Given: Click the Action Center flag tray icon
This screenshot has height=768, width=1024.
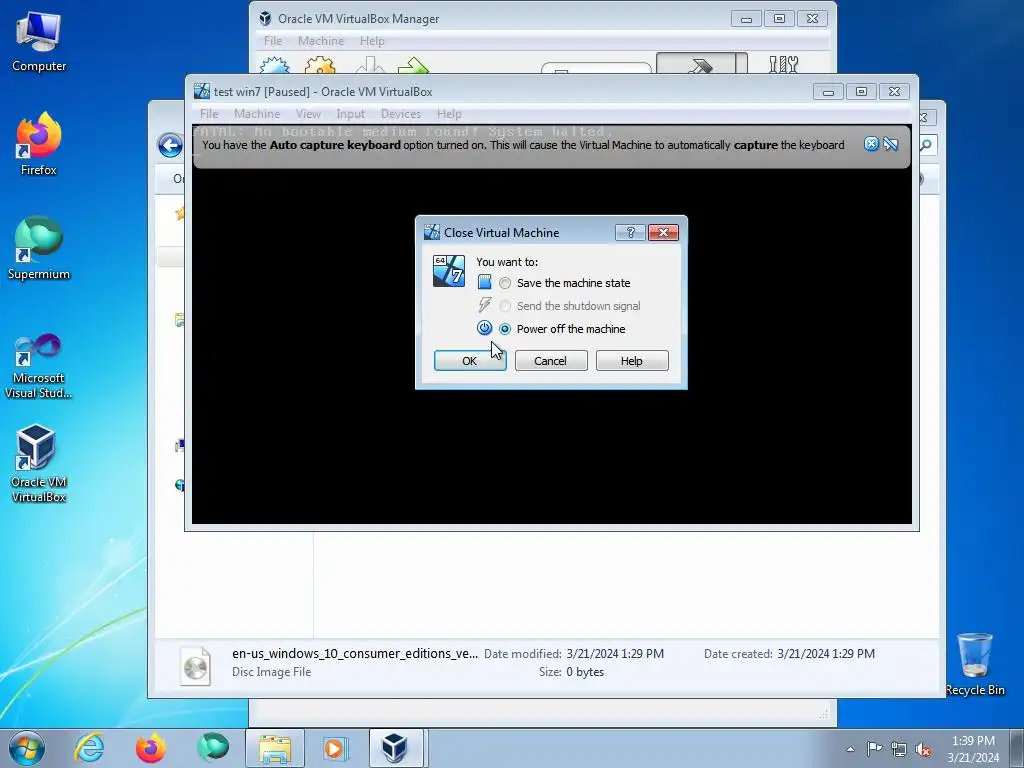Looking at the screenshot, I should (x=874, y=748).
